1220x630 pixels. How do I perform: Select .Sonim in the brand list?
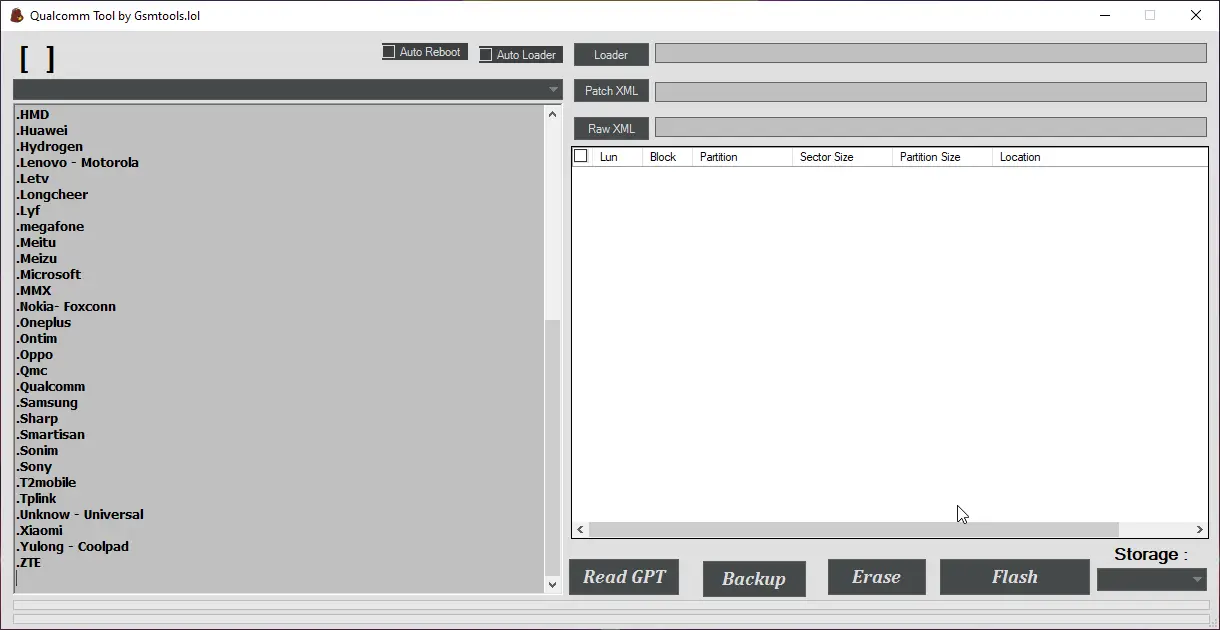(x=37, y=450)
